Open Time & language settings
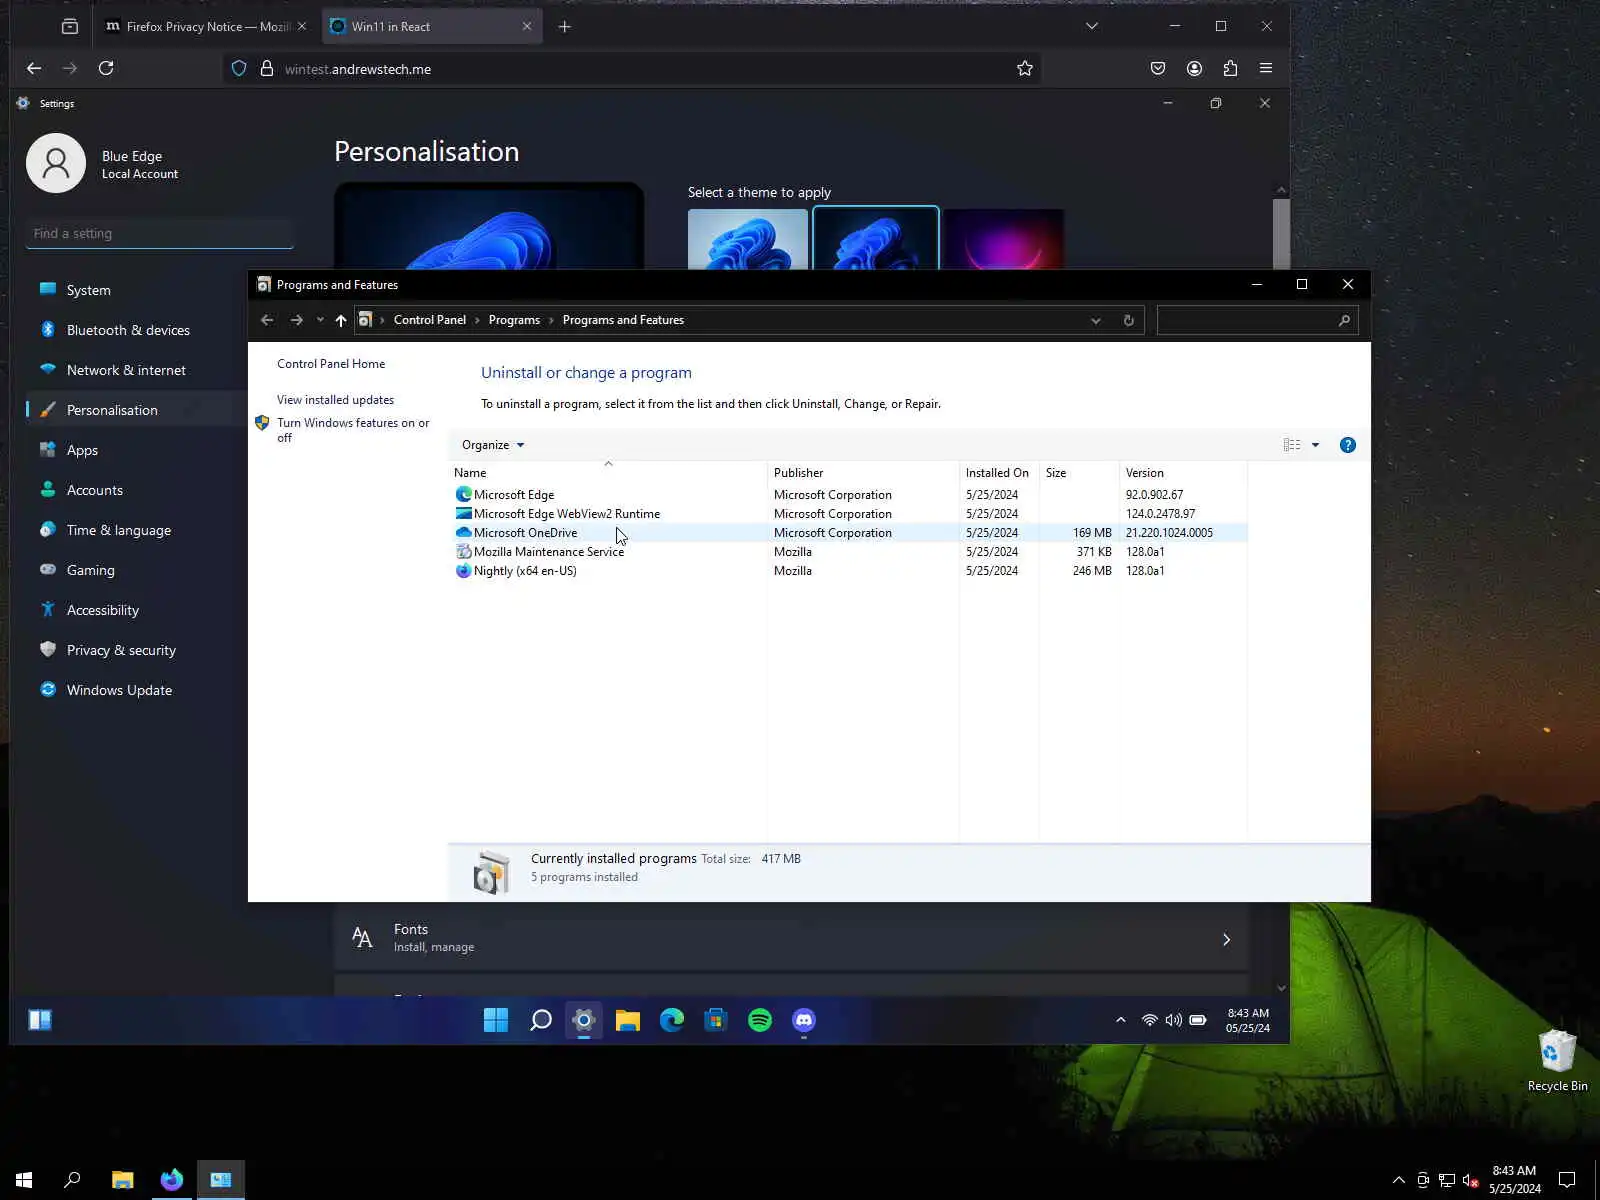Screen dimensions: 1600x1200 click(x=136, y=530)
